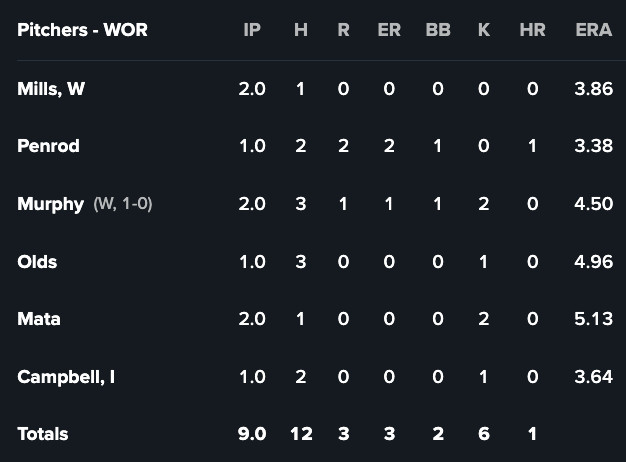Click the Penrod pitcher name
The image size is (626, 462).
(x=48, y=146)
